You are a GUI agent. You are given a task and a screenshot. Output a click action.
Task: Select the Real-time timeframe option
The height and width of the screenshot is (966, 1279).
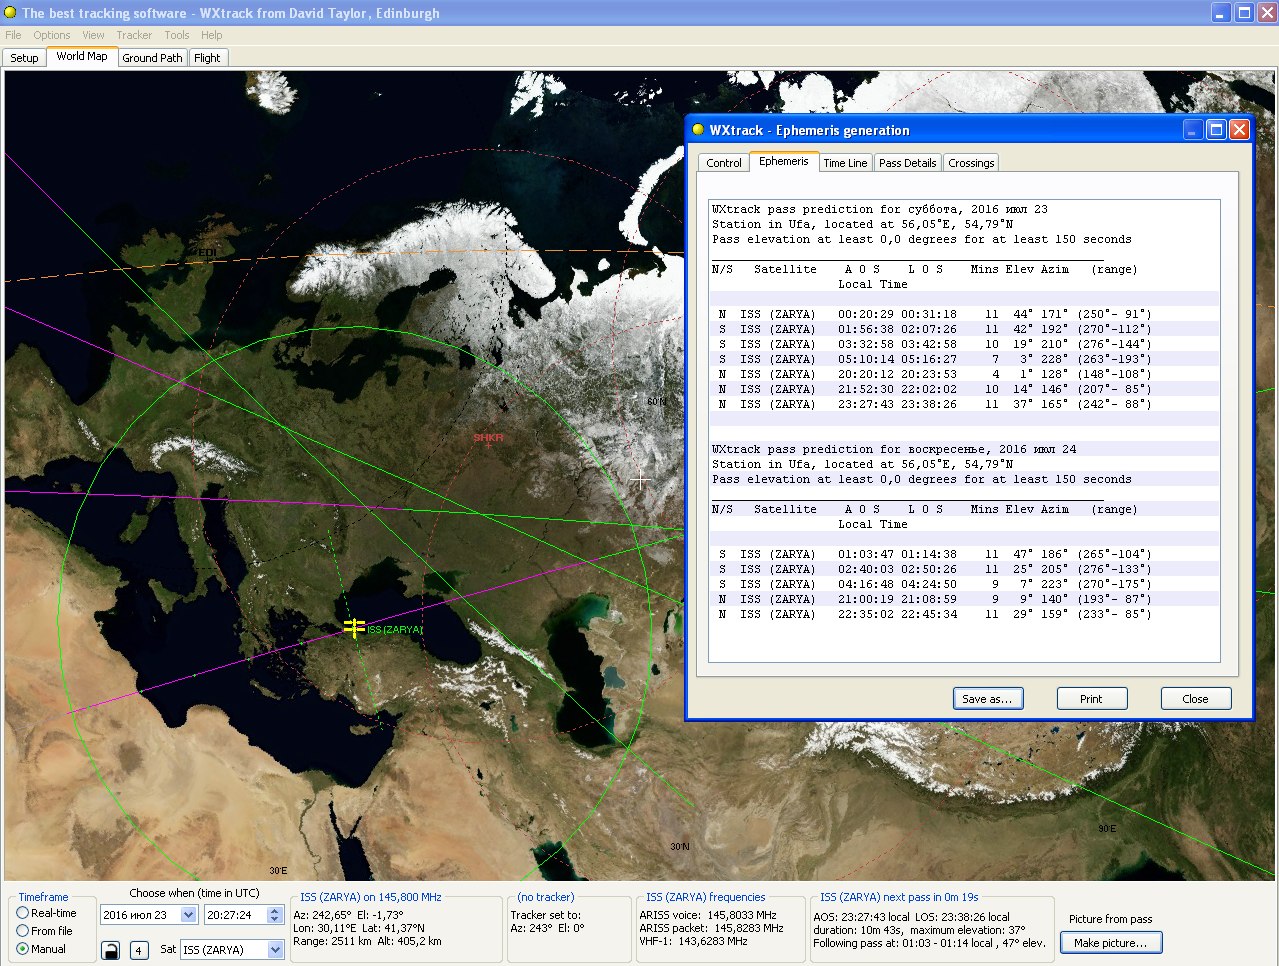(x=46, y=913)
